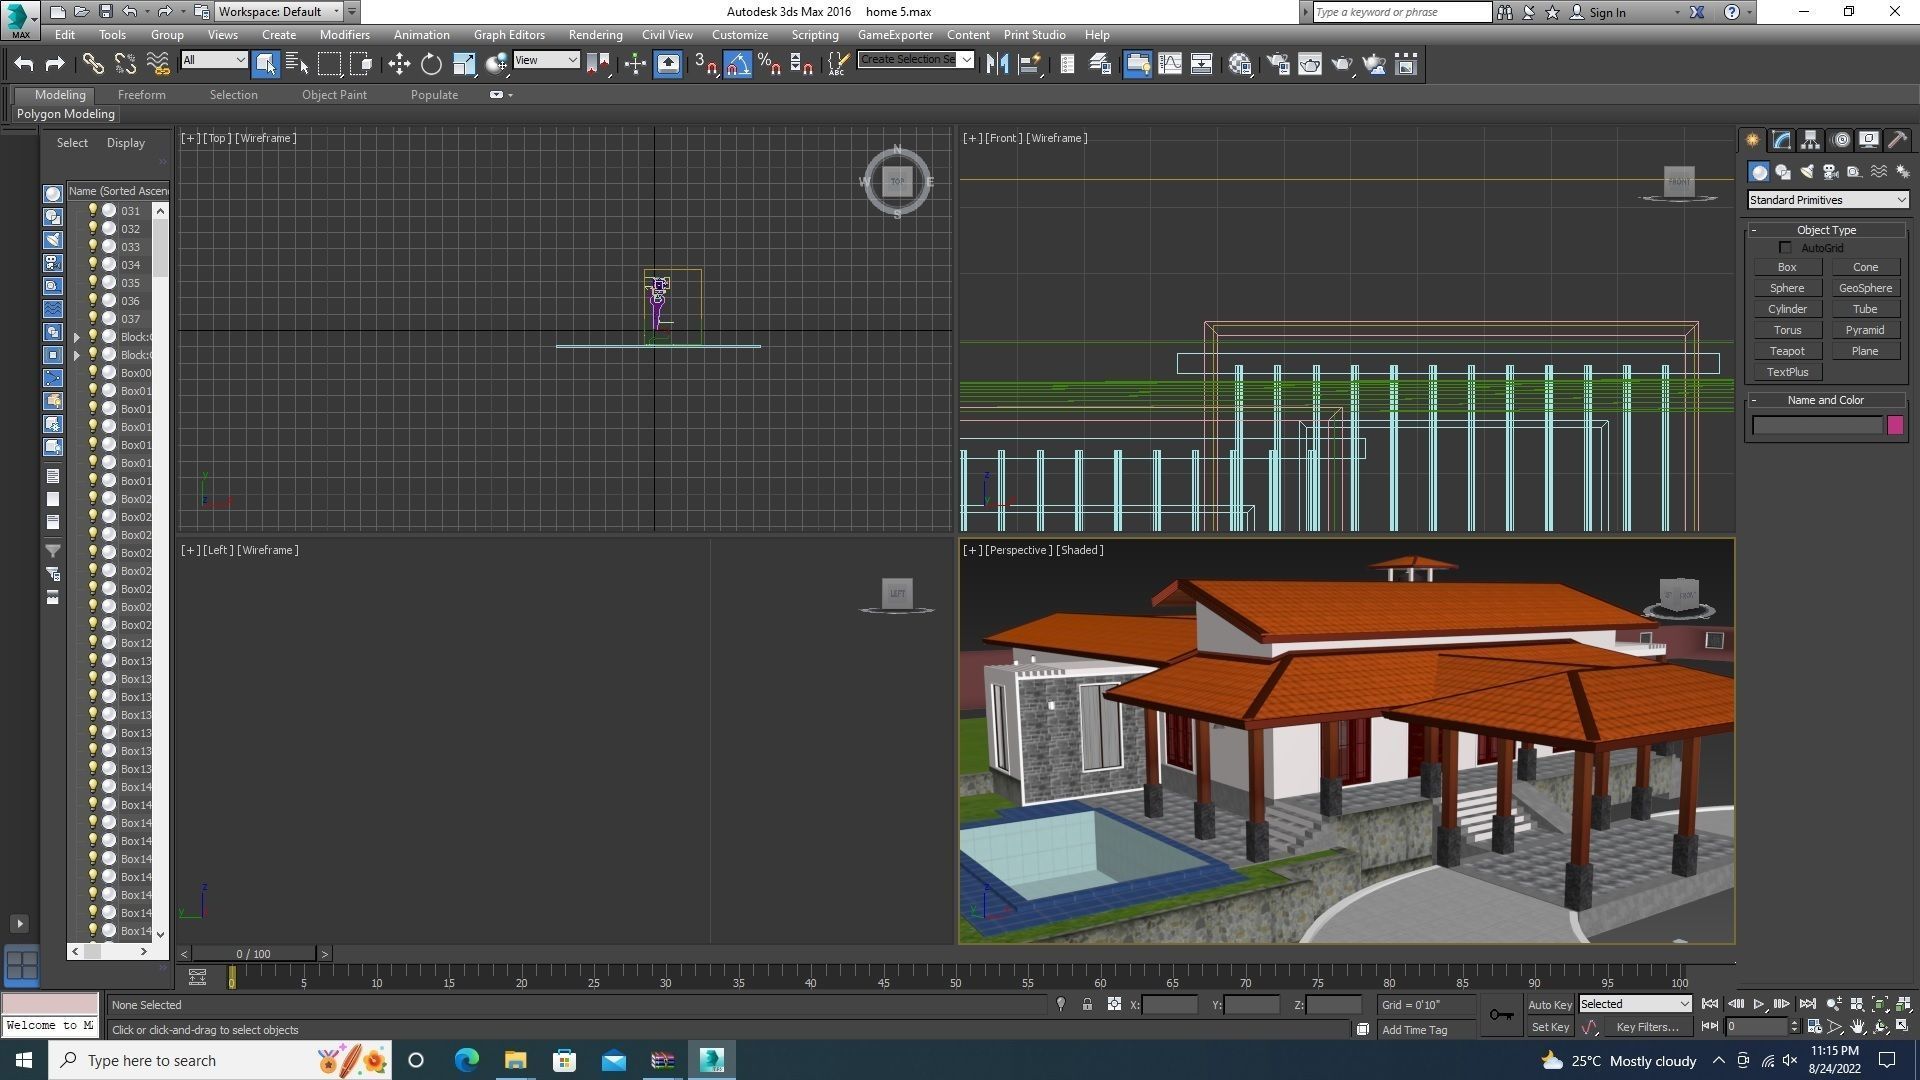Collapse the Name and Color rollout

point(1753,400)
